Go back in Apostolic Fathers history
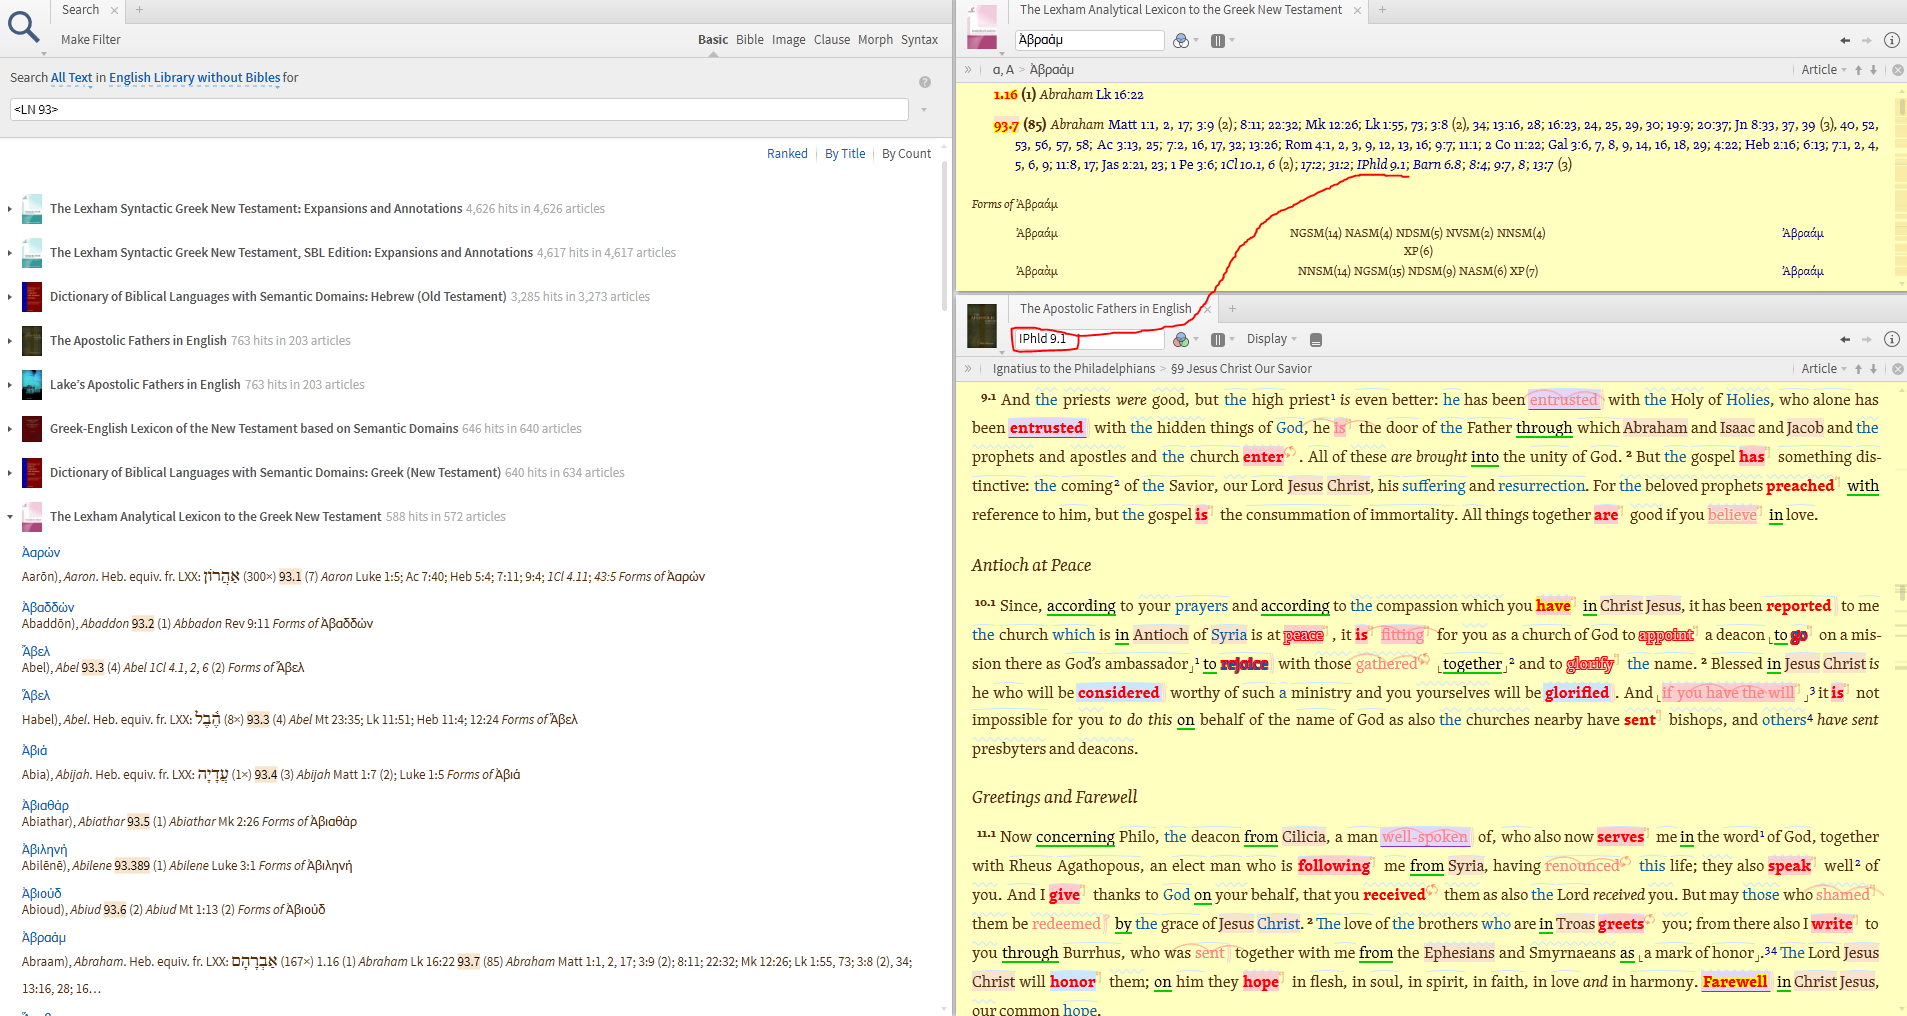The image size is (1907, 1016). [1845, 340]
